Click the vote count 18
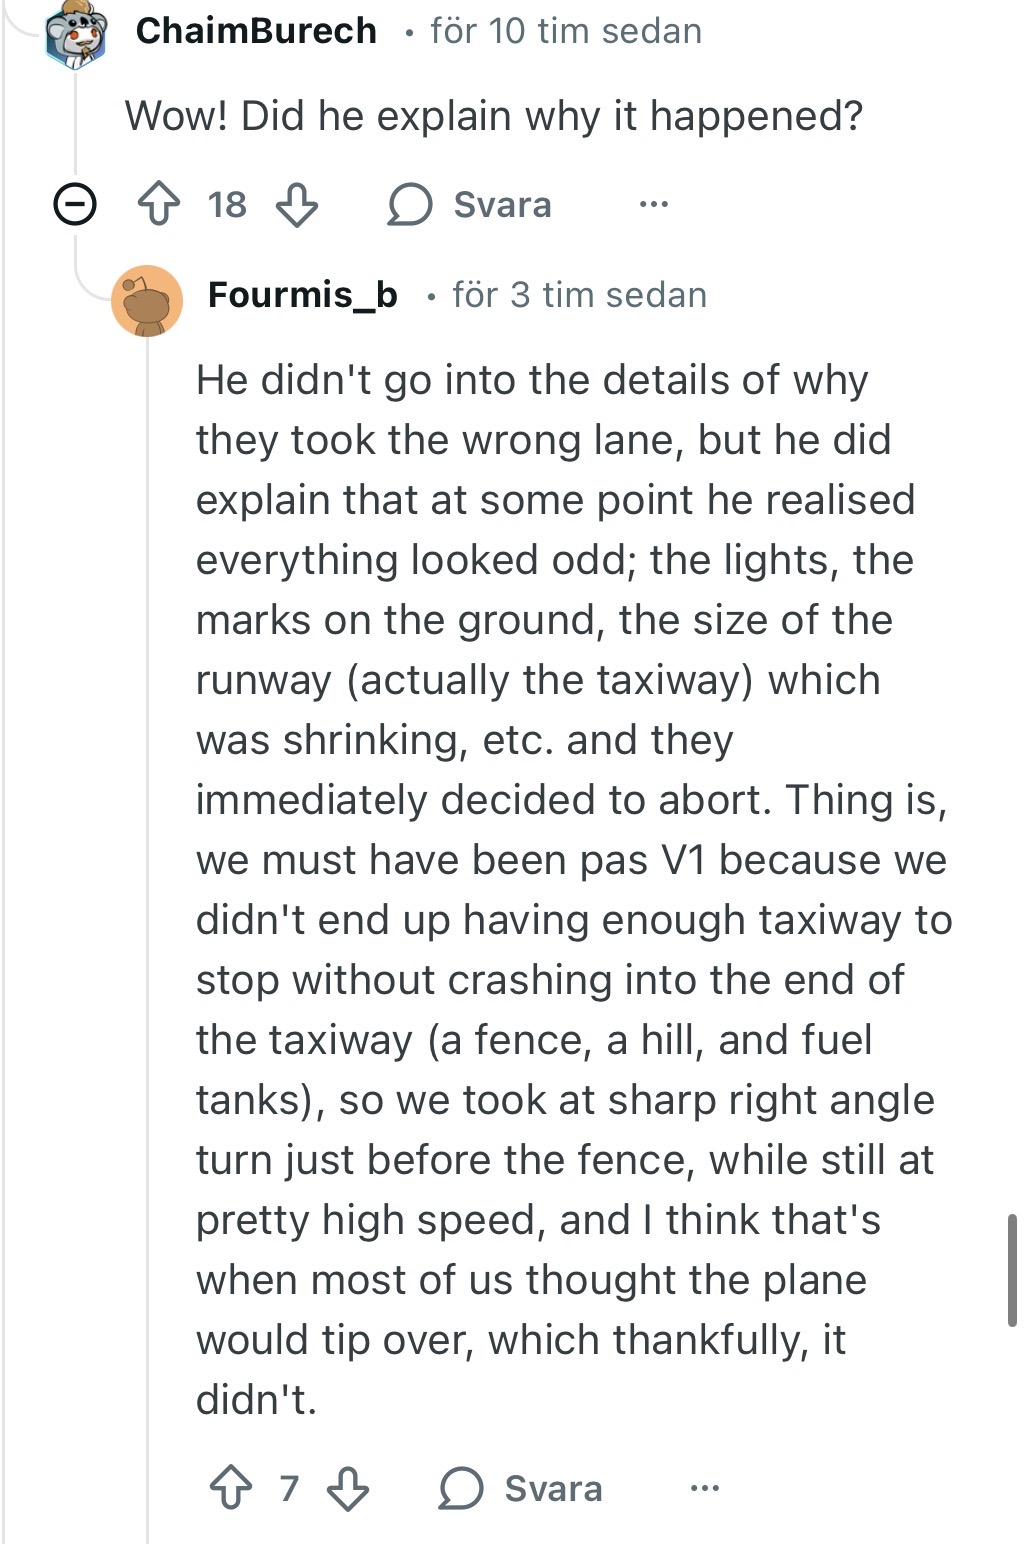 227,205
